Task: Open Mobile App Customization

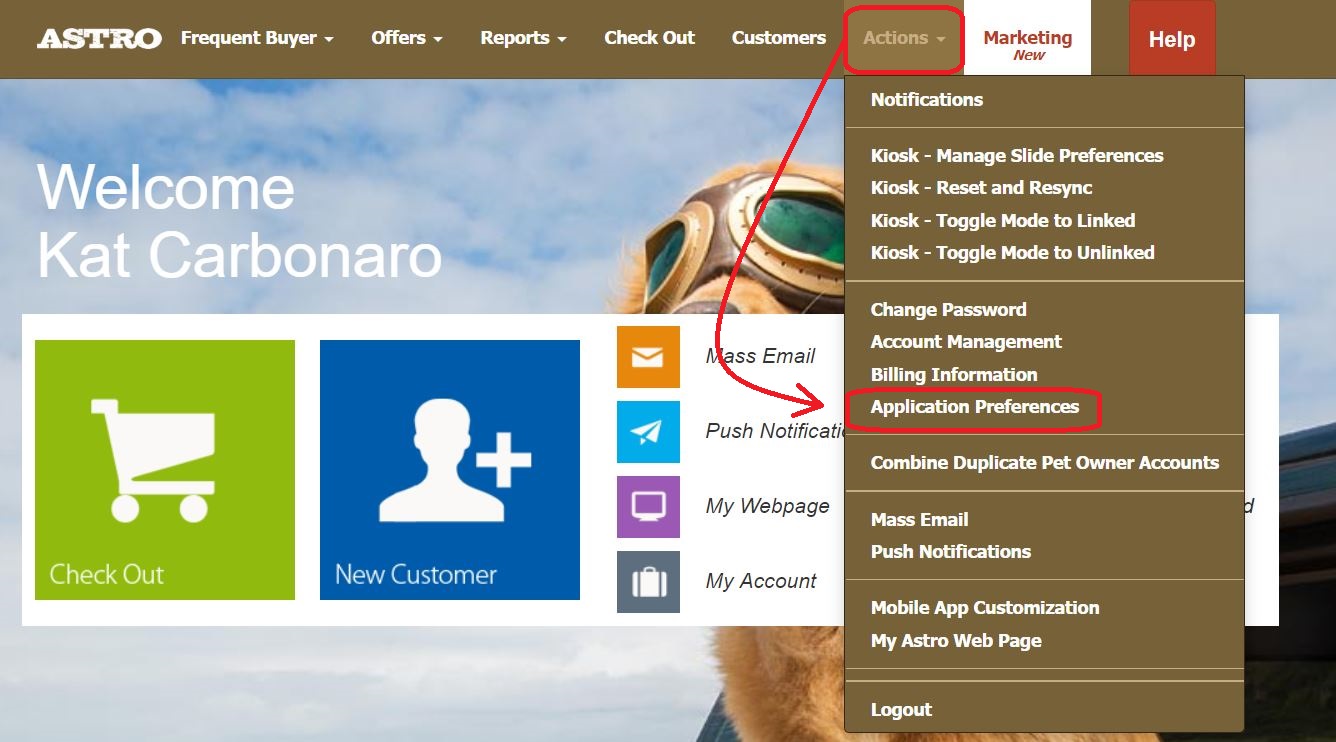Action: click(985, 608)
